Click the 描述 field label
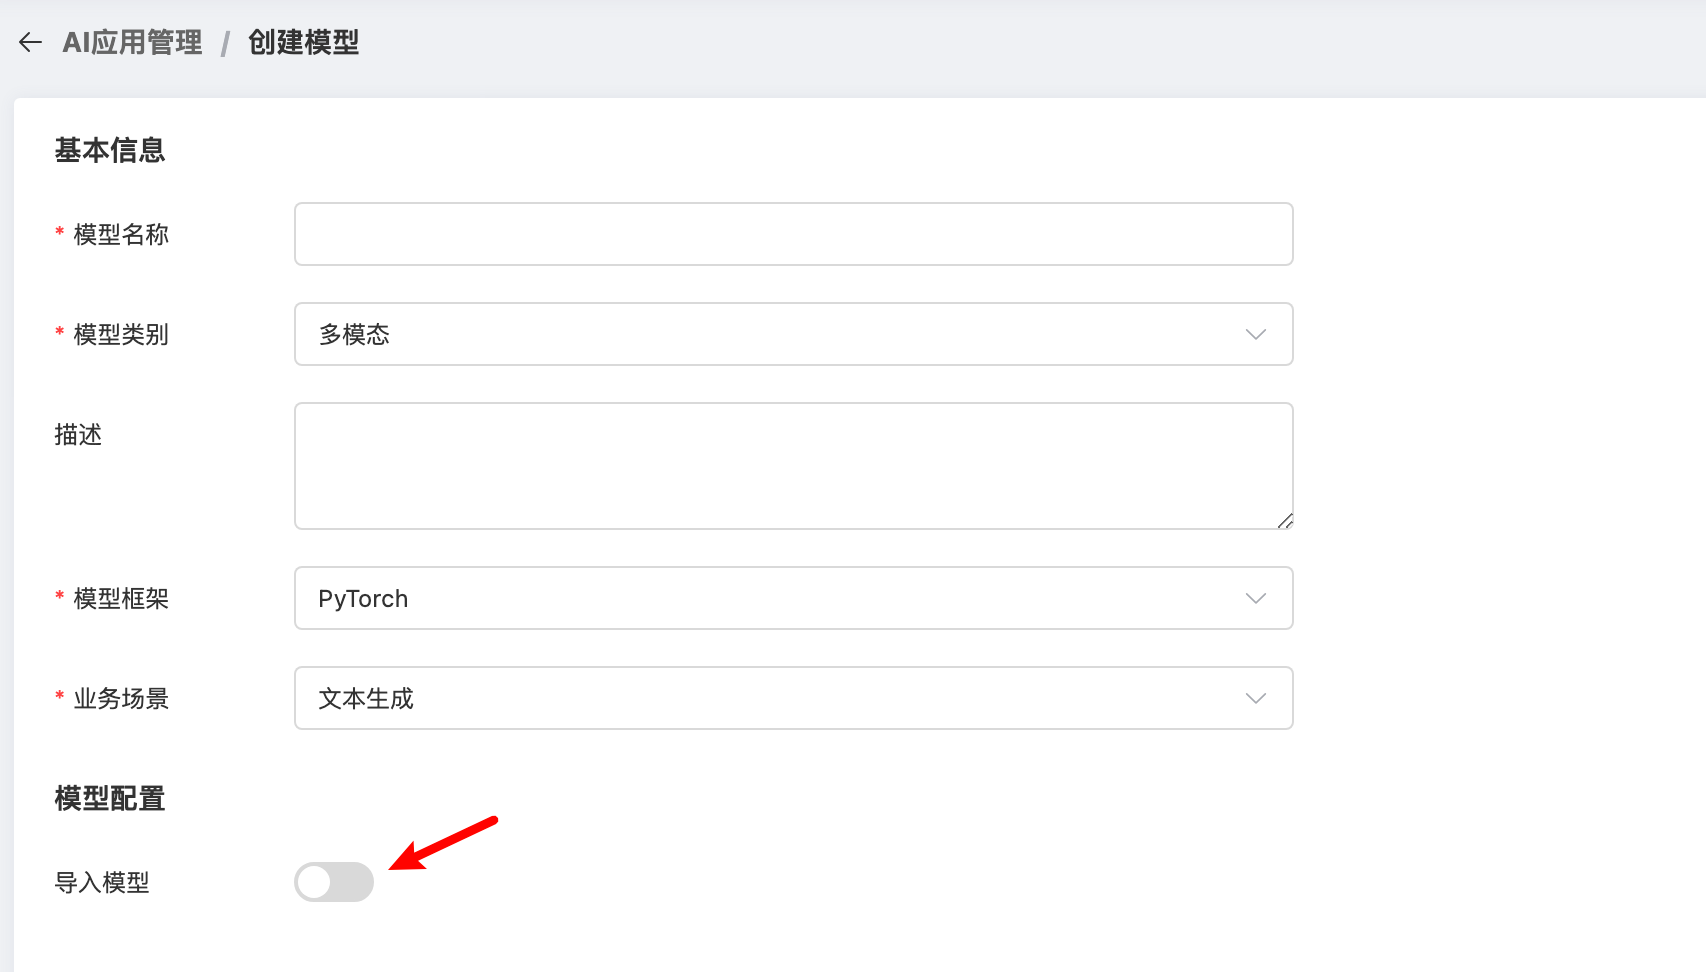This screenshot has height=972, width=1706. click(78, 434)
